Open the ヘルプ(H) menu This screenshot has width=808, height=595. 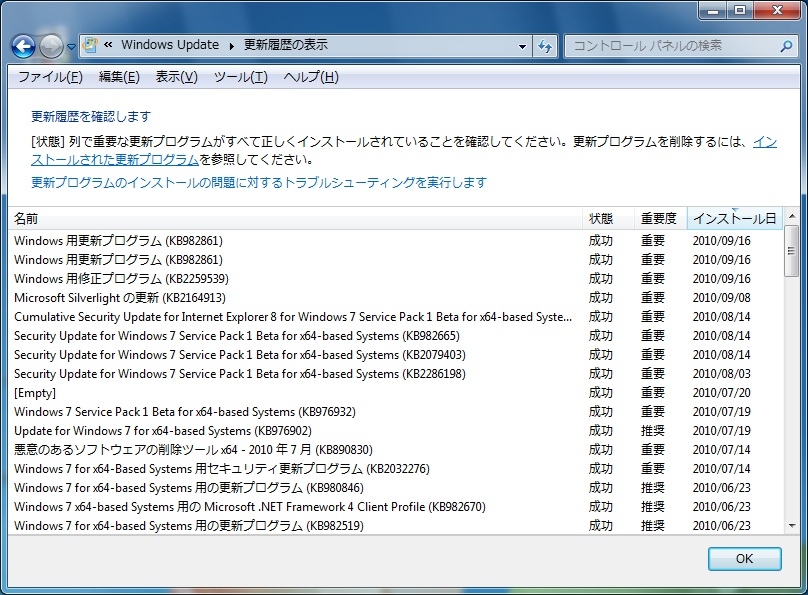(311, 77)
